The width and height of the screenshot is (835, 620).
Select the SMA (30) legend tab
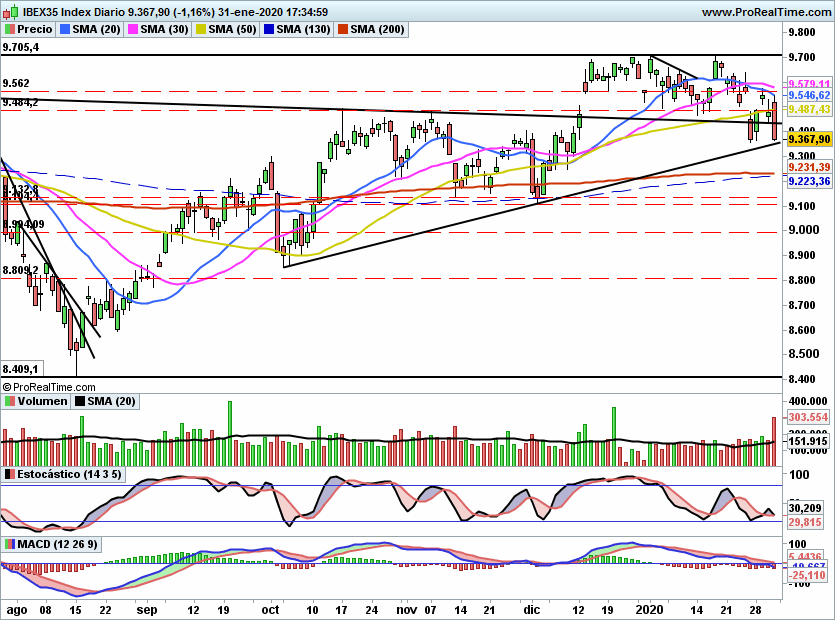pos(161,30)
